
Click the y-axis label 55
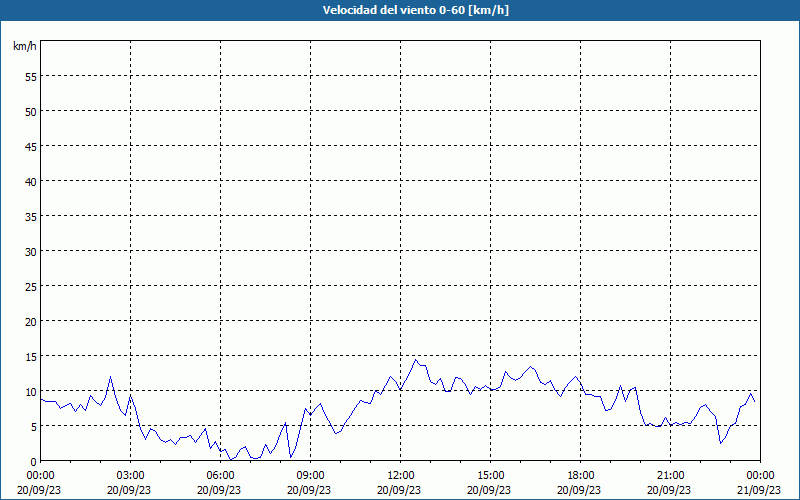[31, 77]
